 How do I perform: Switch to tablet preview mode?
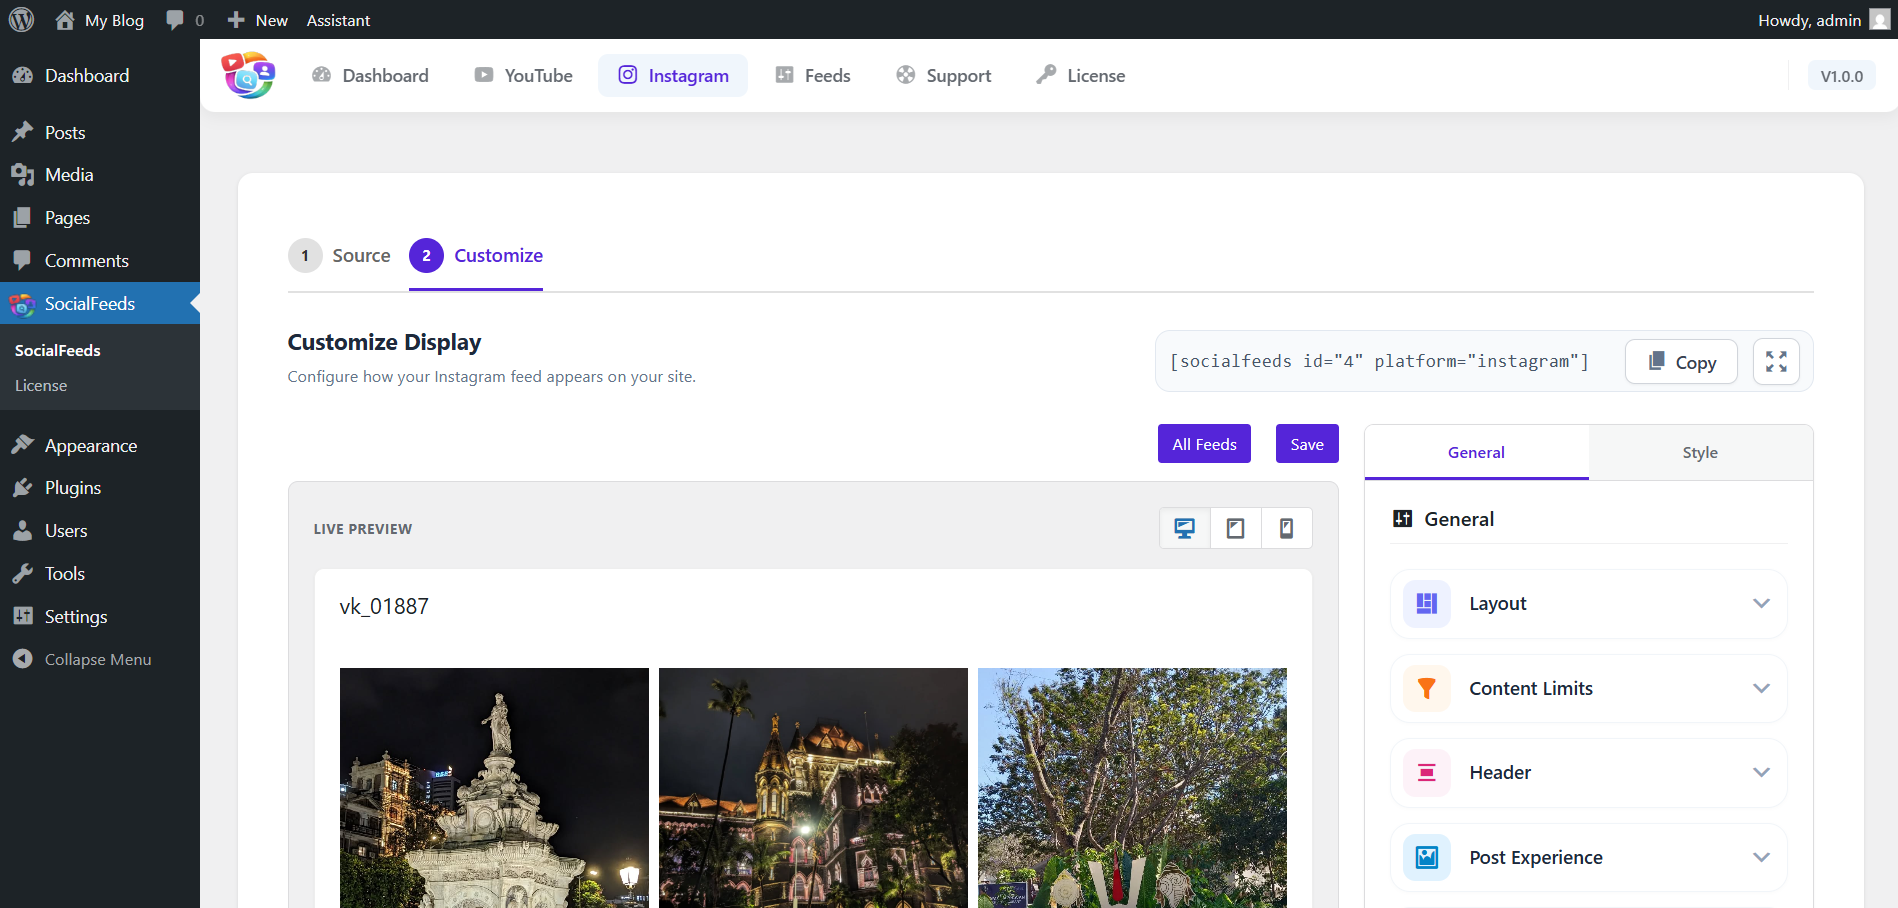tap(1236, 528)
